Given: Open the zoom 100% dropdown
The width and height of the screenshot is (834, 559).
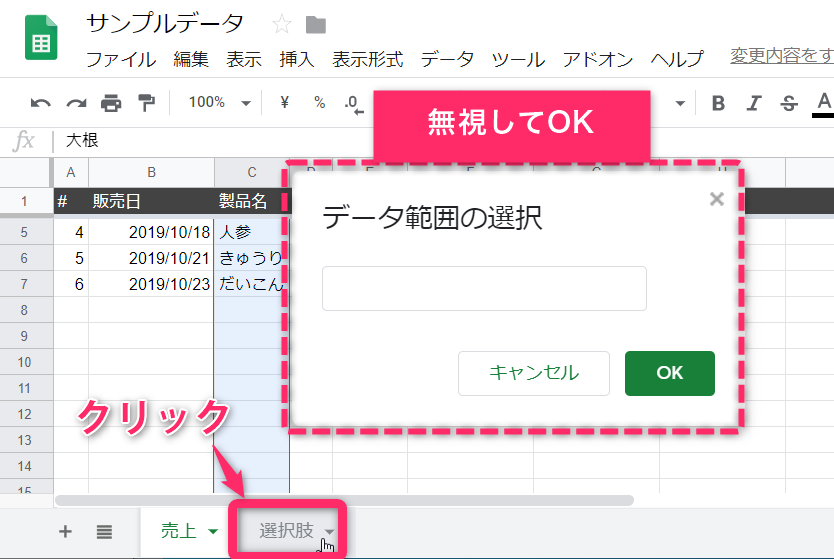Looking at the screenshot, I should 220,102.
